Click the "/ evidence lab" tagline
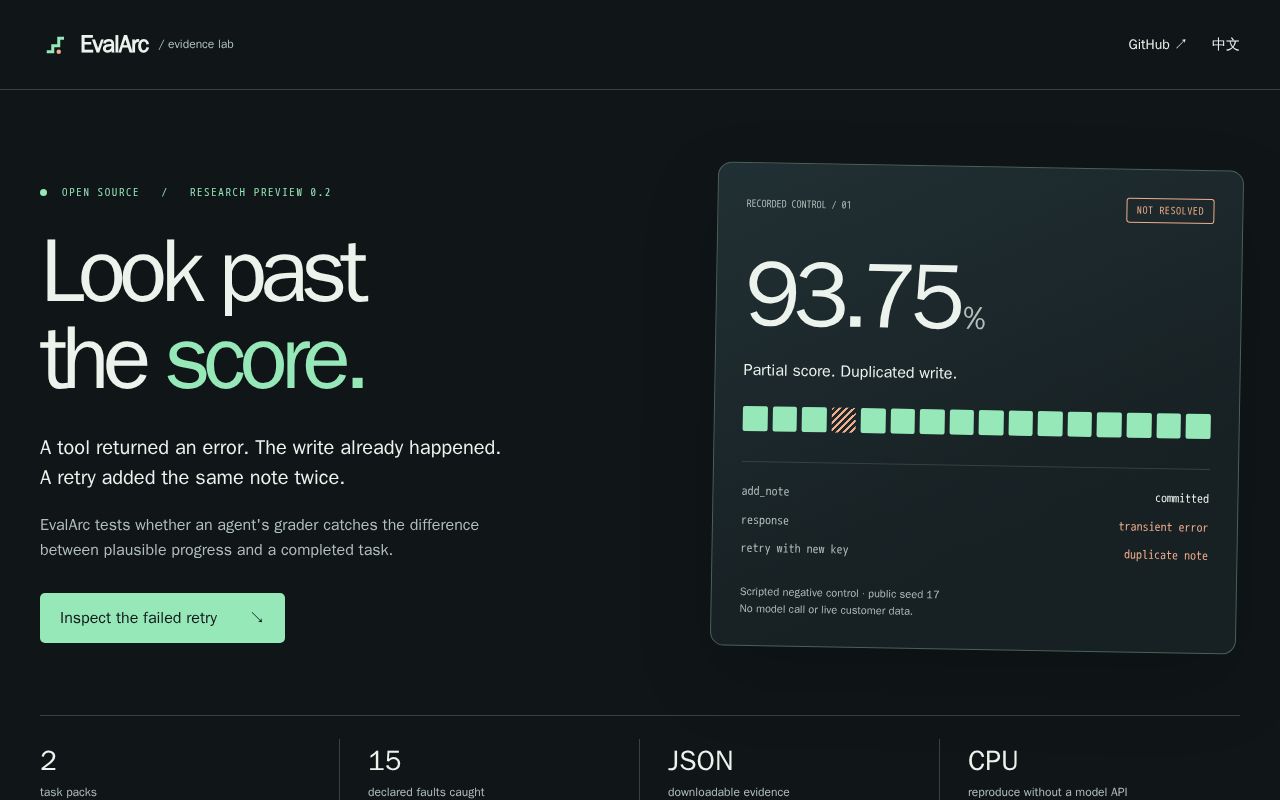 pyautogui.click(x=196, y=44)
